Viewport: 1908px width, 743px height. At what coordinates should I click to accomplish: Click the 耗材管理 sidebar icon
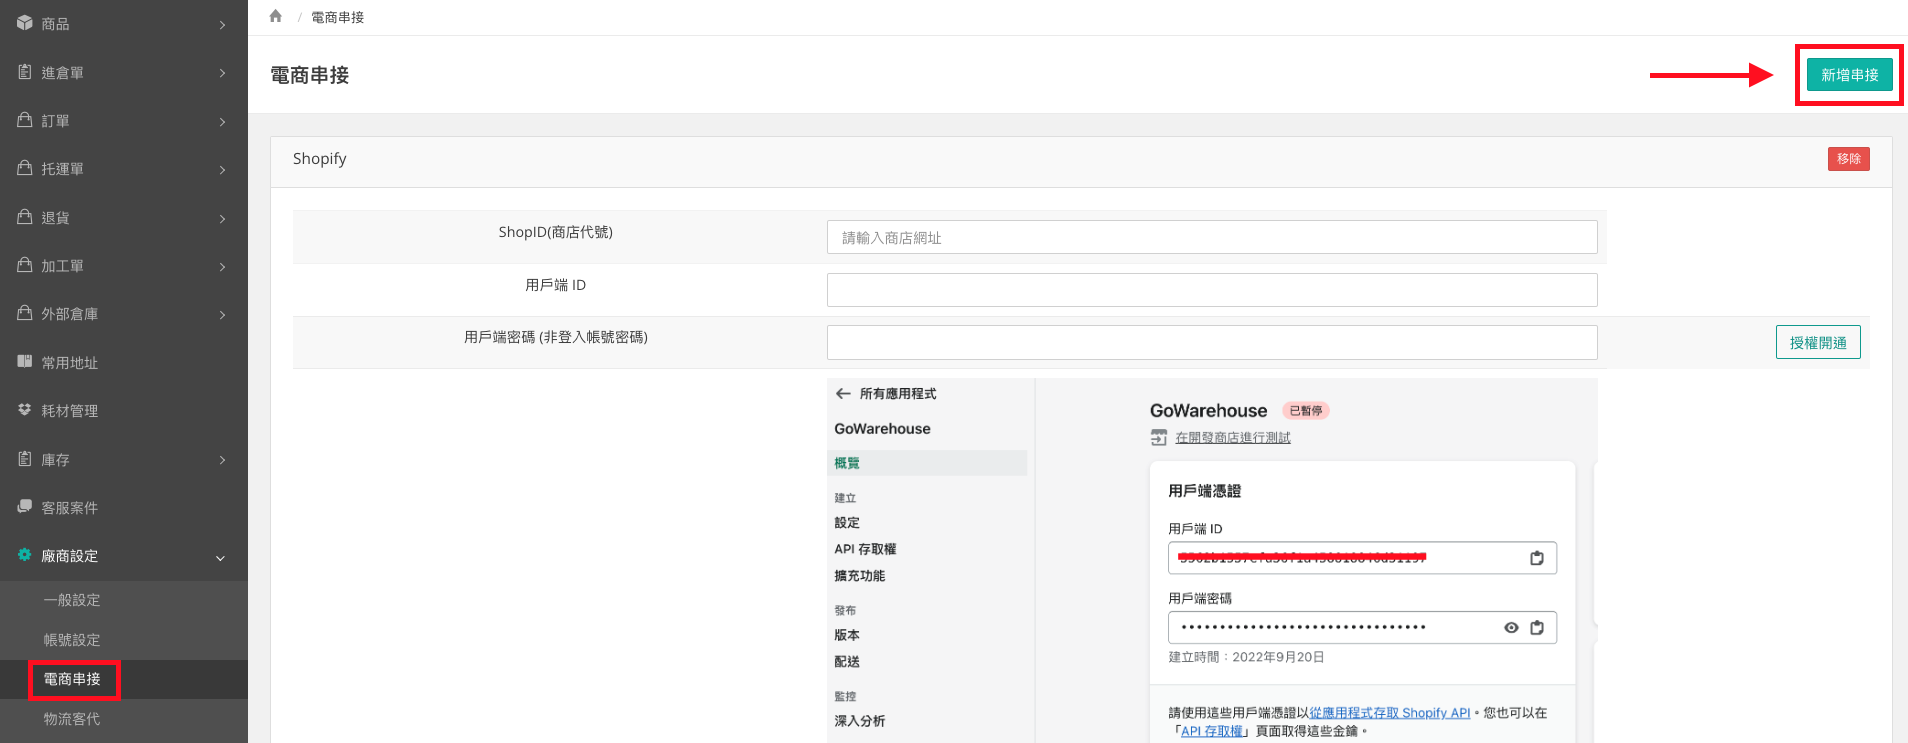pos(25,410)
